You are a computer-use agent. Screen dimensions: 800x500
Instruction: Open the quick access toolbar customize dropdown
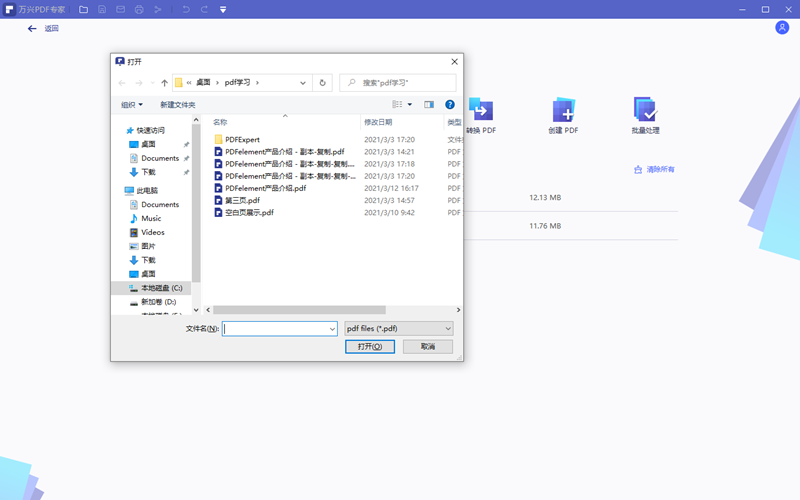[x=223, y=10]
